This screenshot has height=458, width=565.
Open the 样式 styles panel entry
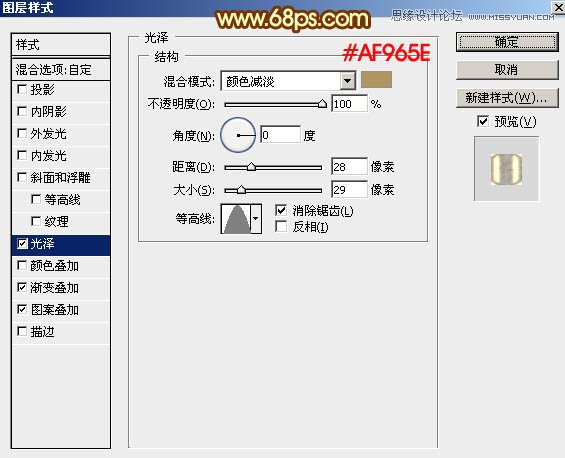(61, 45)
